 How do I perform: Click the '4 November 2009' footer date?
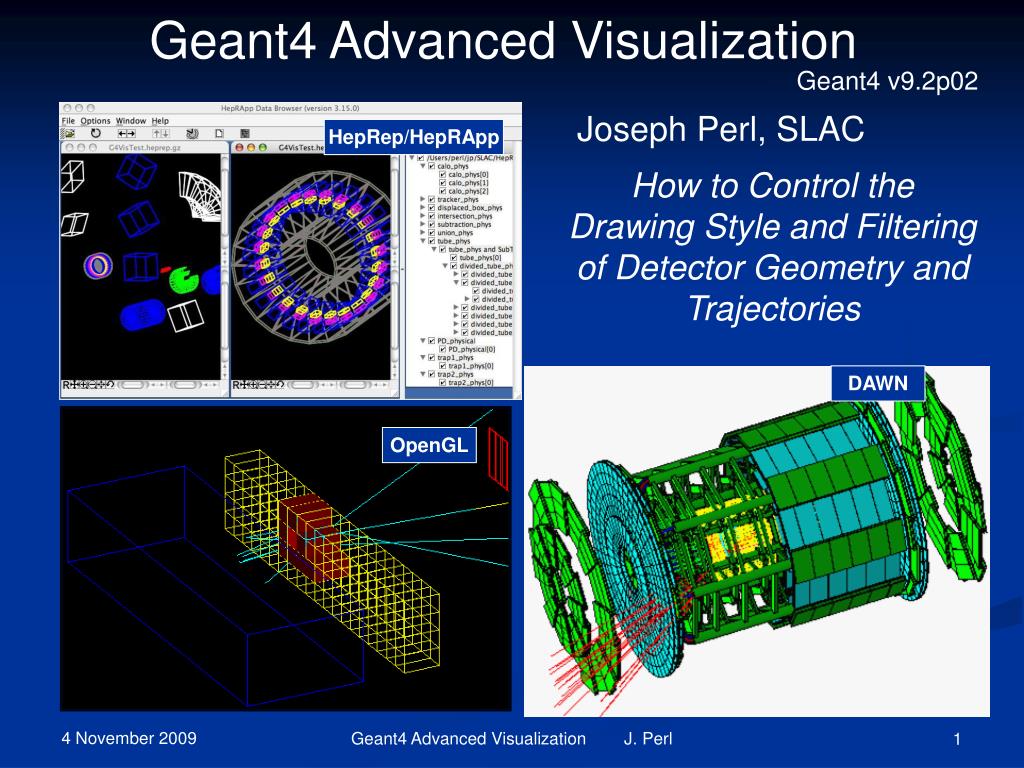click(129, 739)
